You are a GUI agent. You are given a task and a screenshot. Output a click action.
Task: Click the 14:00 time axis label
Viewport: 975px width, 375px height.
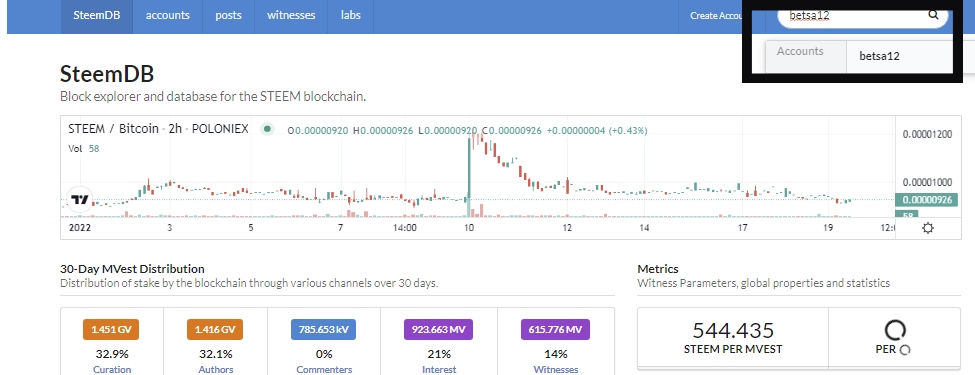(405, 228)
